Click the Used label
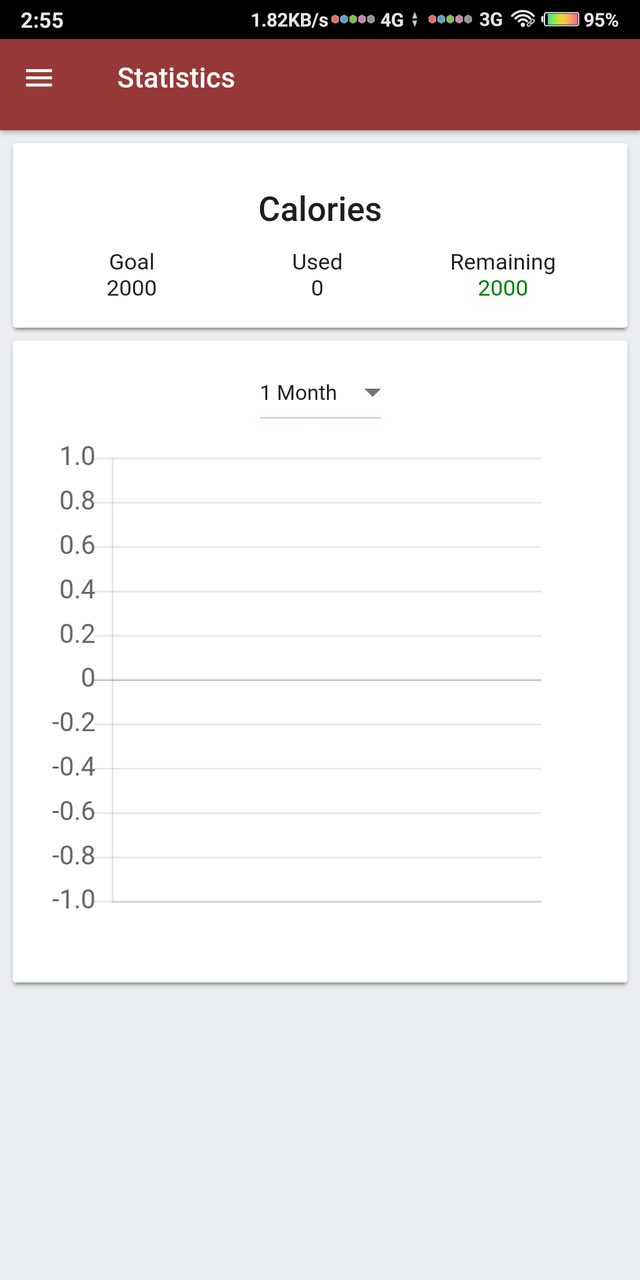640x1280 pixels. point(317,262)
